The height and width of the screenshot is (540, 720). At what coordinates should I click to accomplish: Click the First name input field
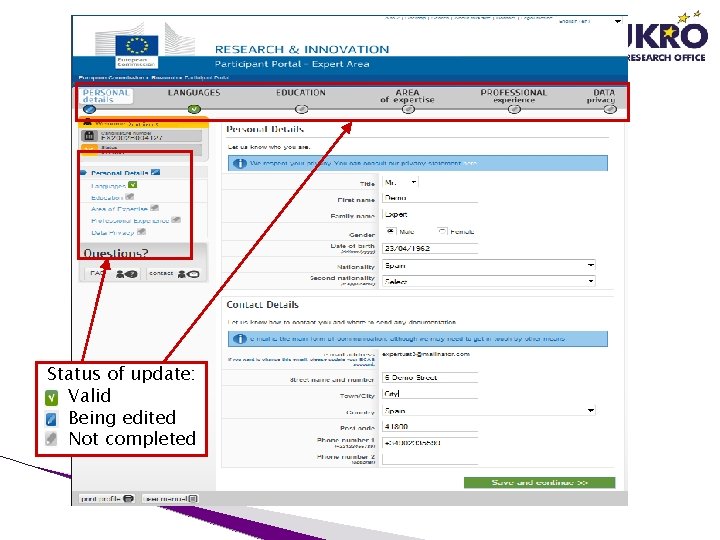(430, 198)
